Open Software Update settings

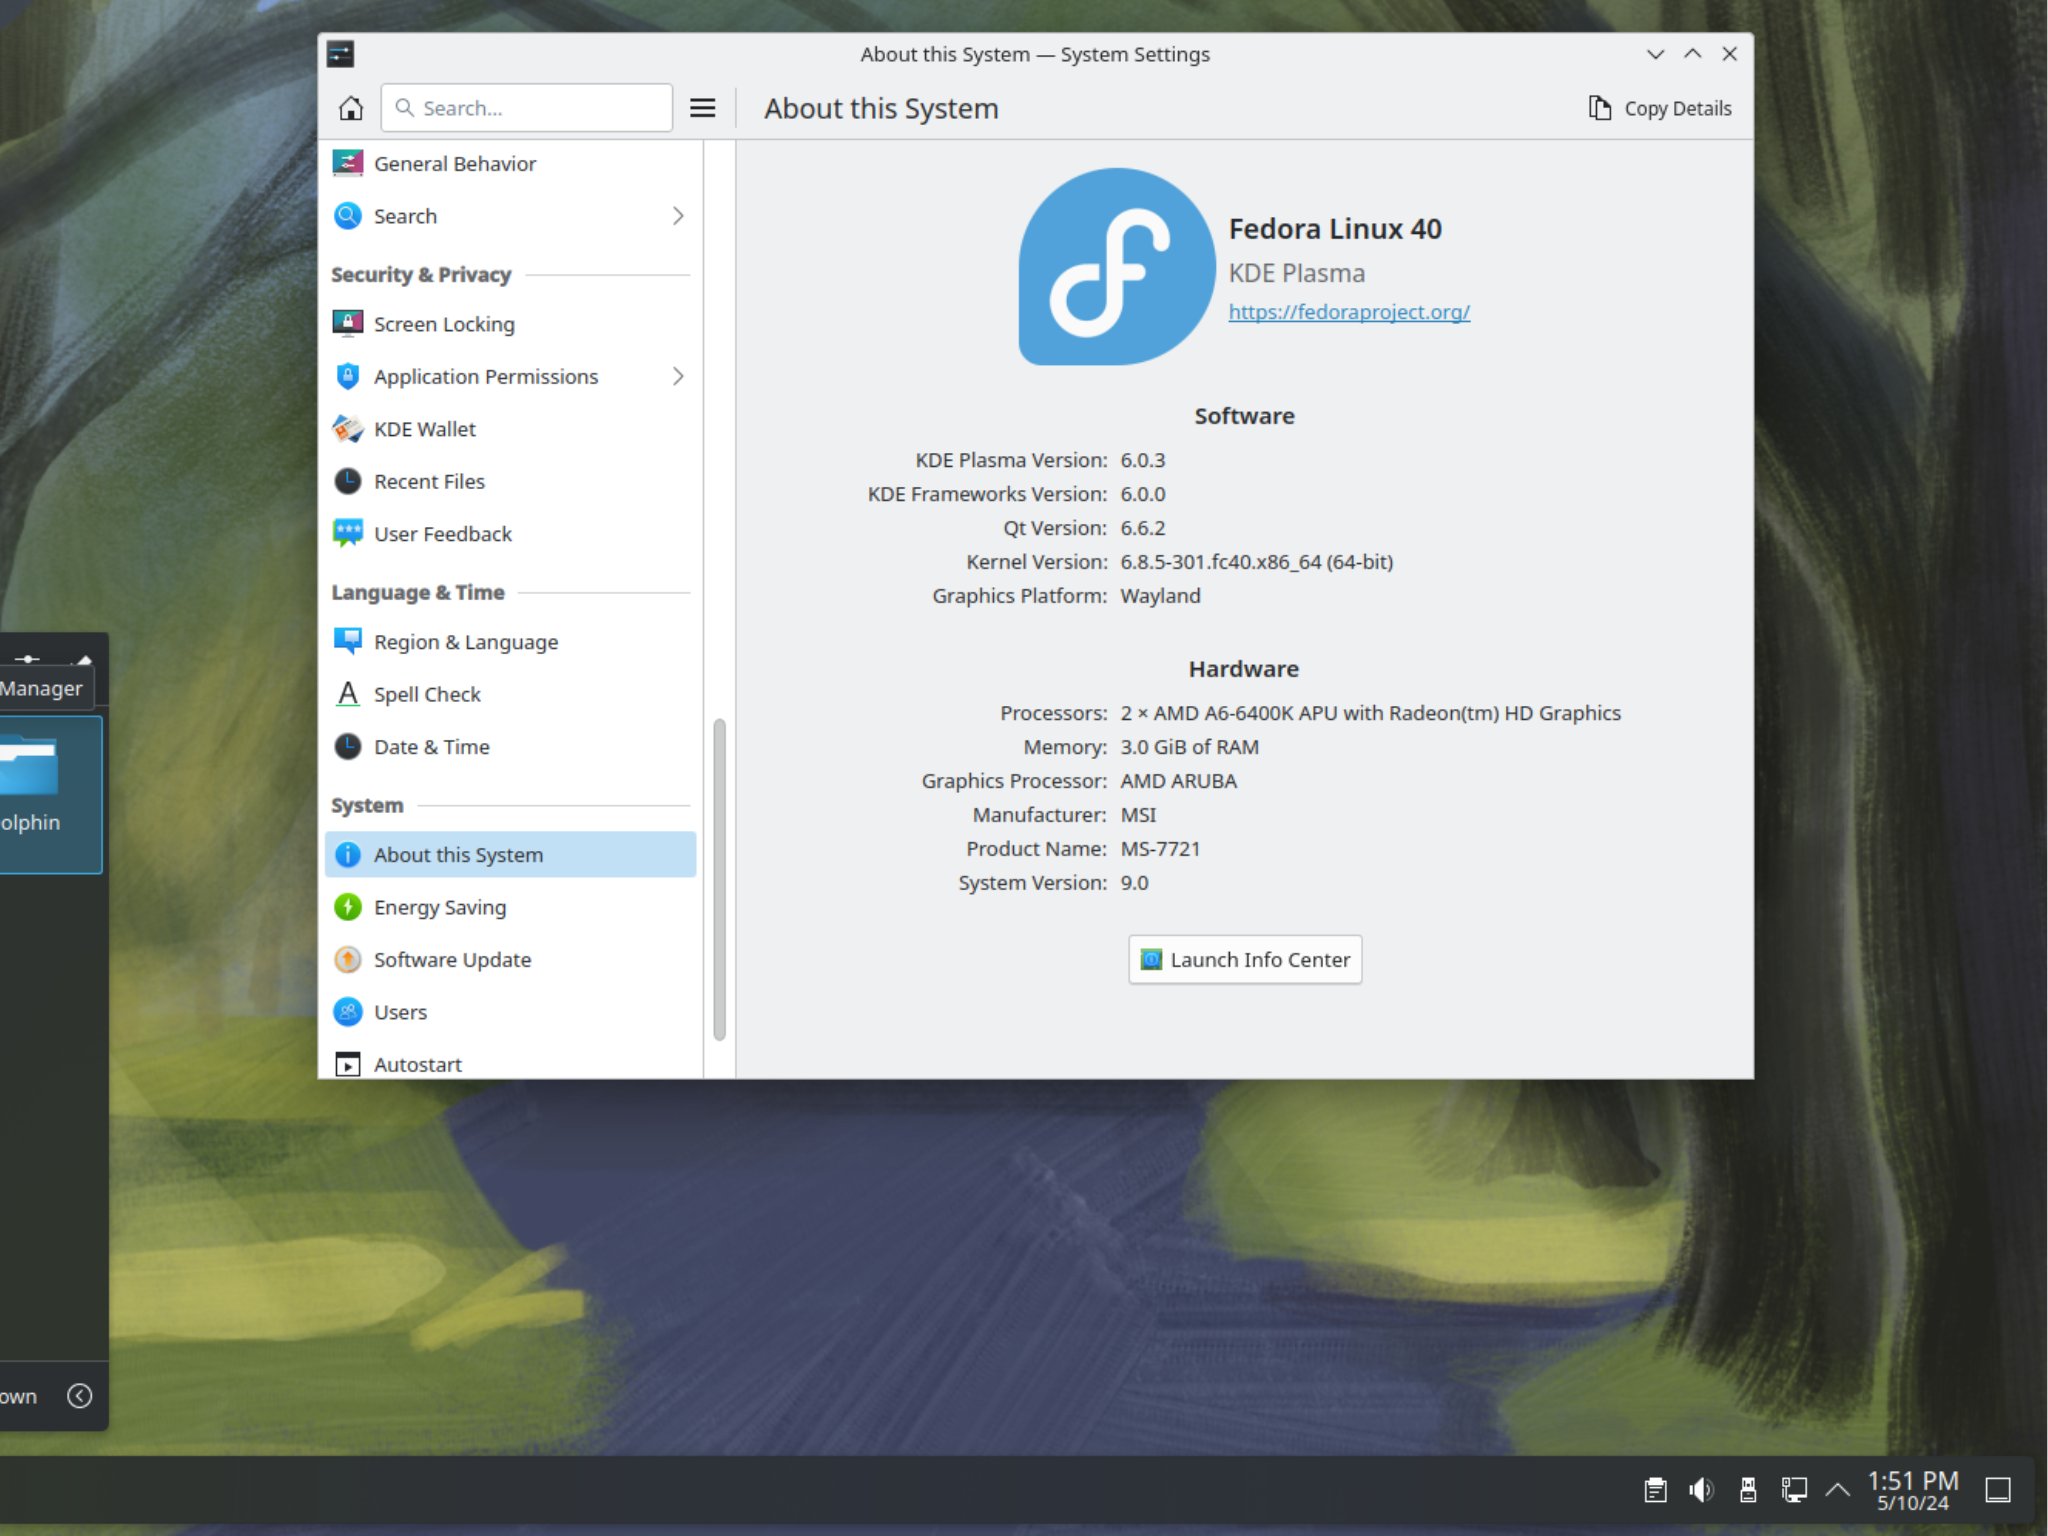(x=511, y=960)
